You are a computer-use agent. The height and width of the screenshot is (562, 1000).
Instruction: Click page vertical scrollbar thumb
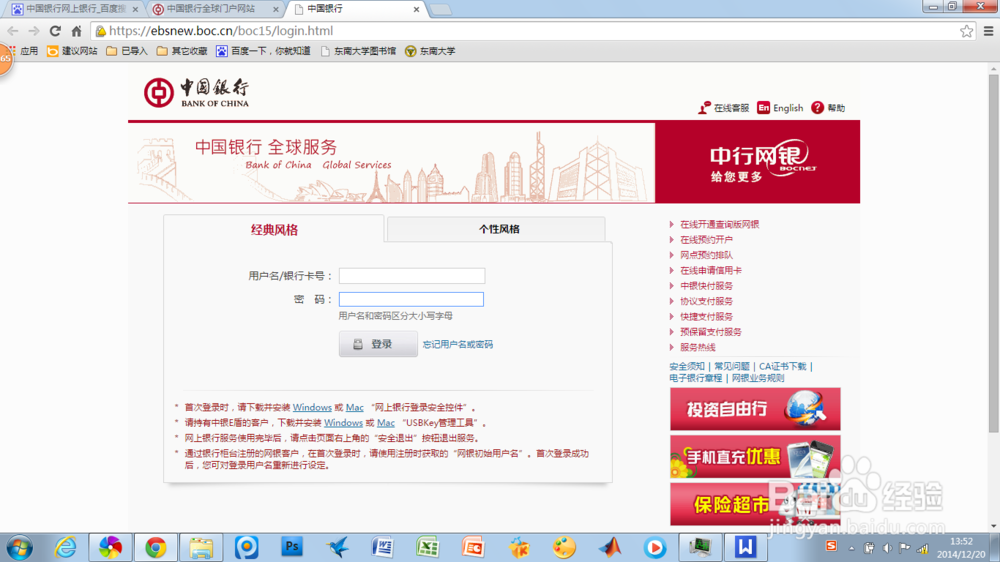tap(994, 253)
